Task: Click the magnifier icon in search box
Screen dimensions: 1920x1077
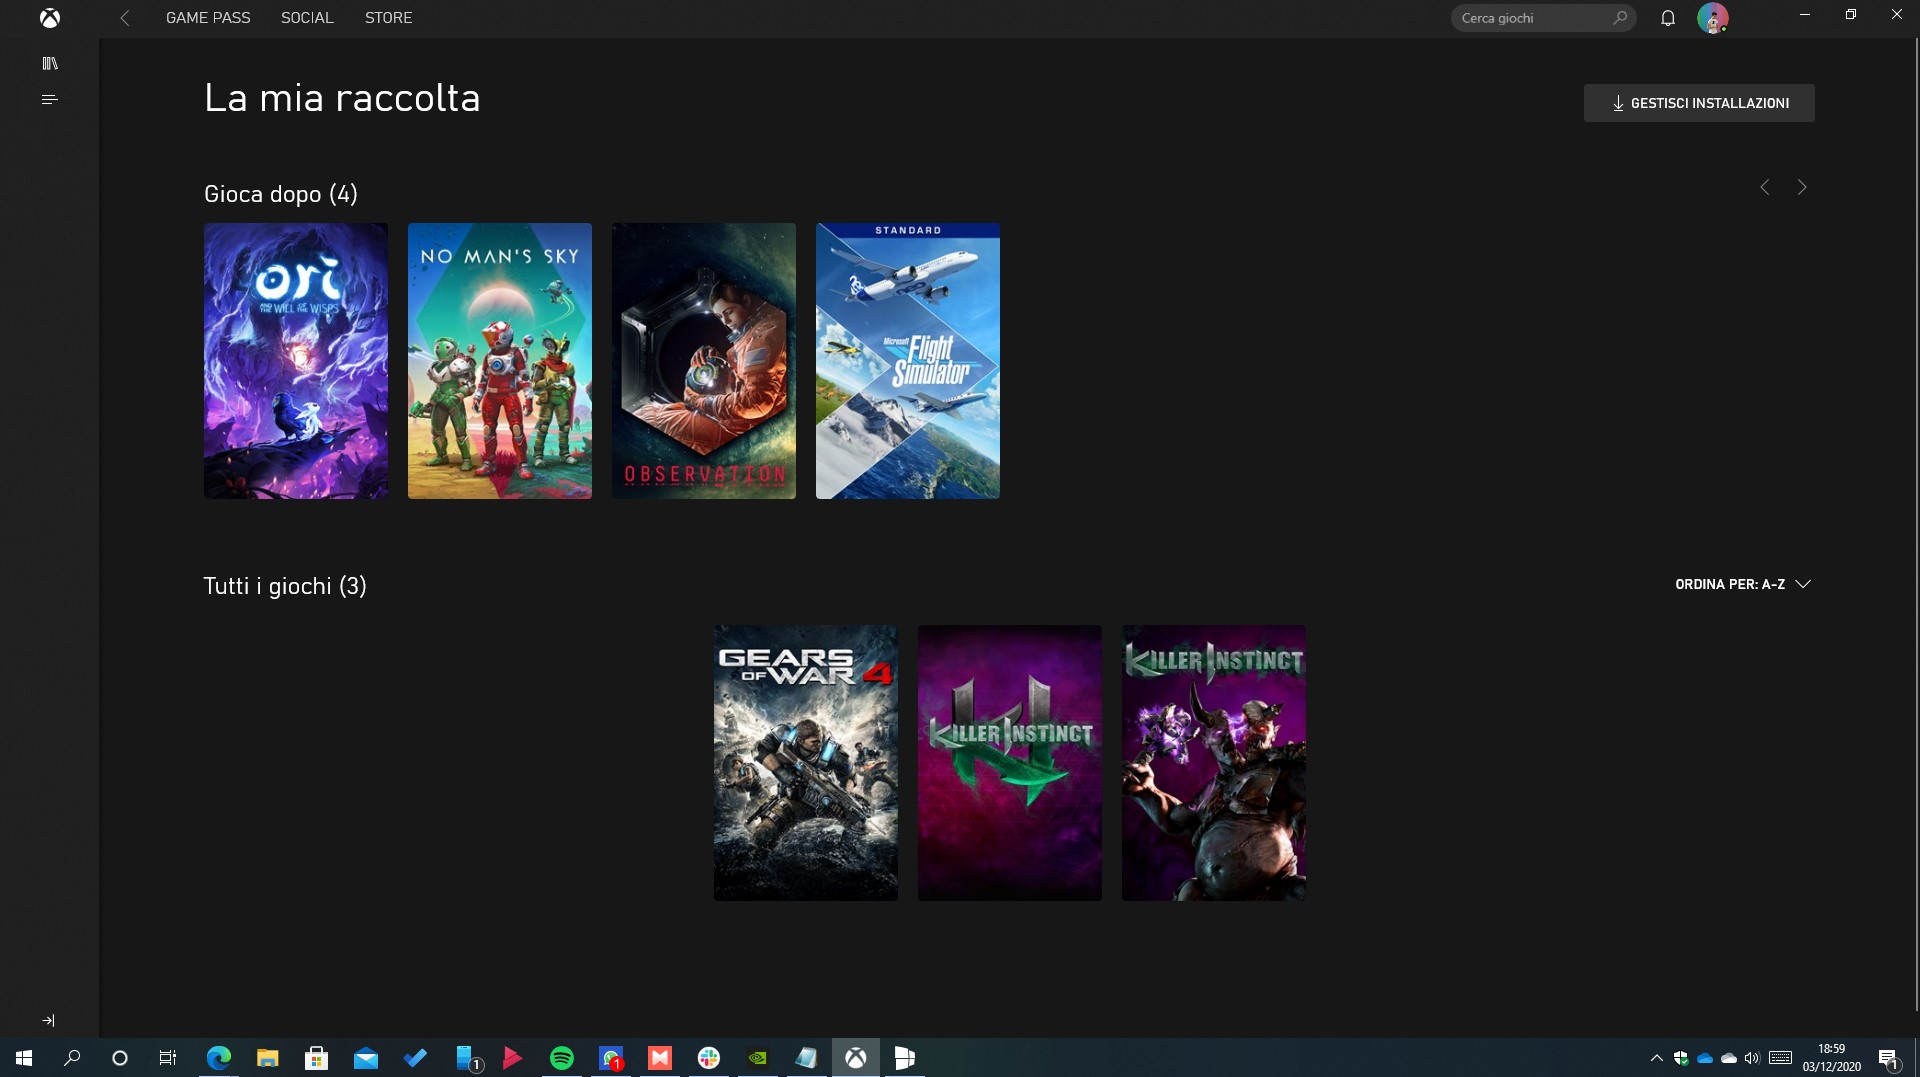Action: pos(1620,18)
